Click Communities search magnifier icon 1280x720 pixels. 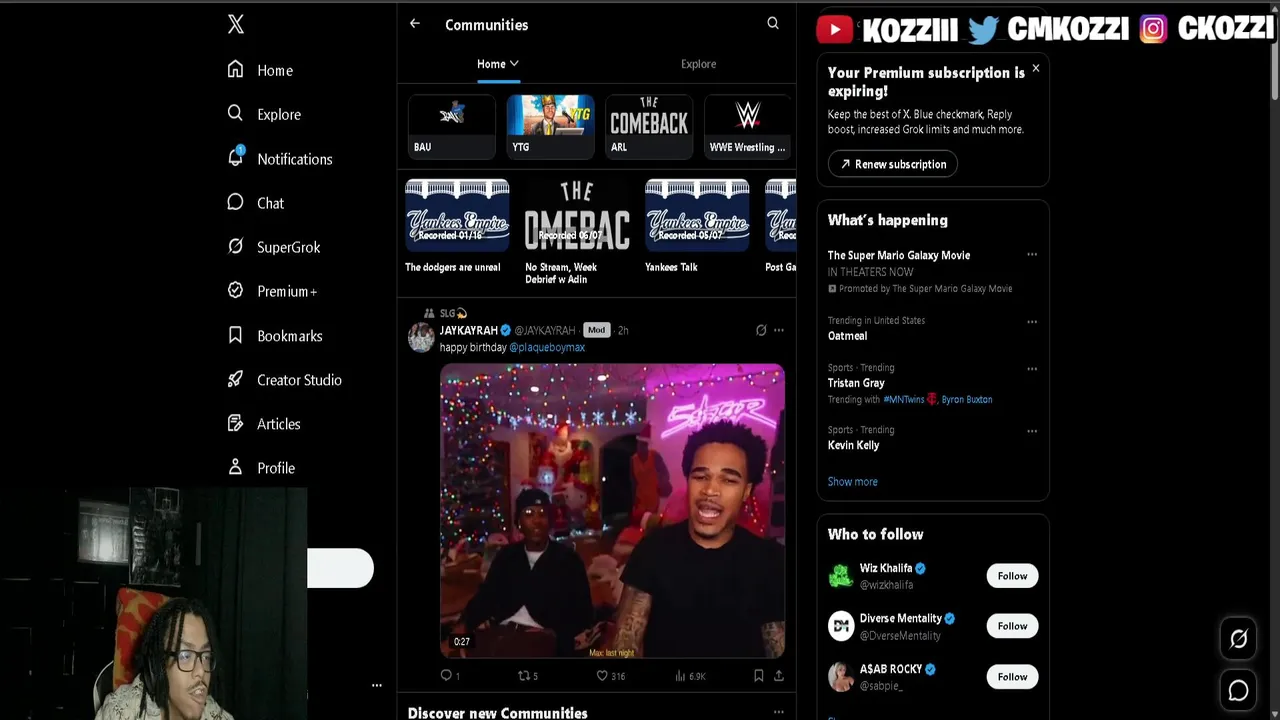pyautogui.click(x=773, y=23)
